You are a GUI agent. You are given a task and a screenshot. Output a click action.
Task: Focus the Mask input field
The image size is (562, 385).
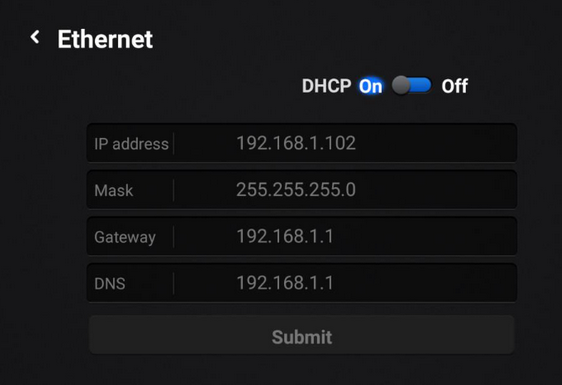[x=302, y=190]
